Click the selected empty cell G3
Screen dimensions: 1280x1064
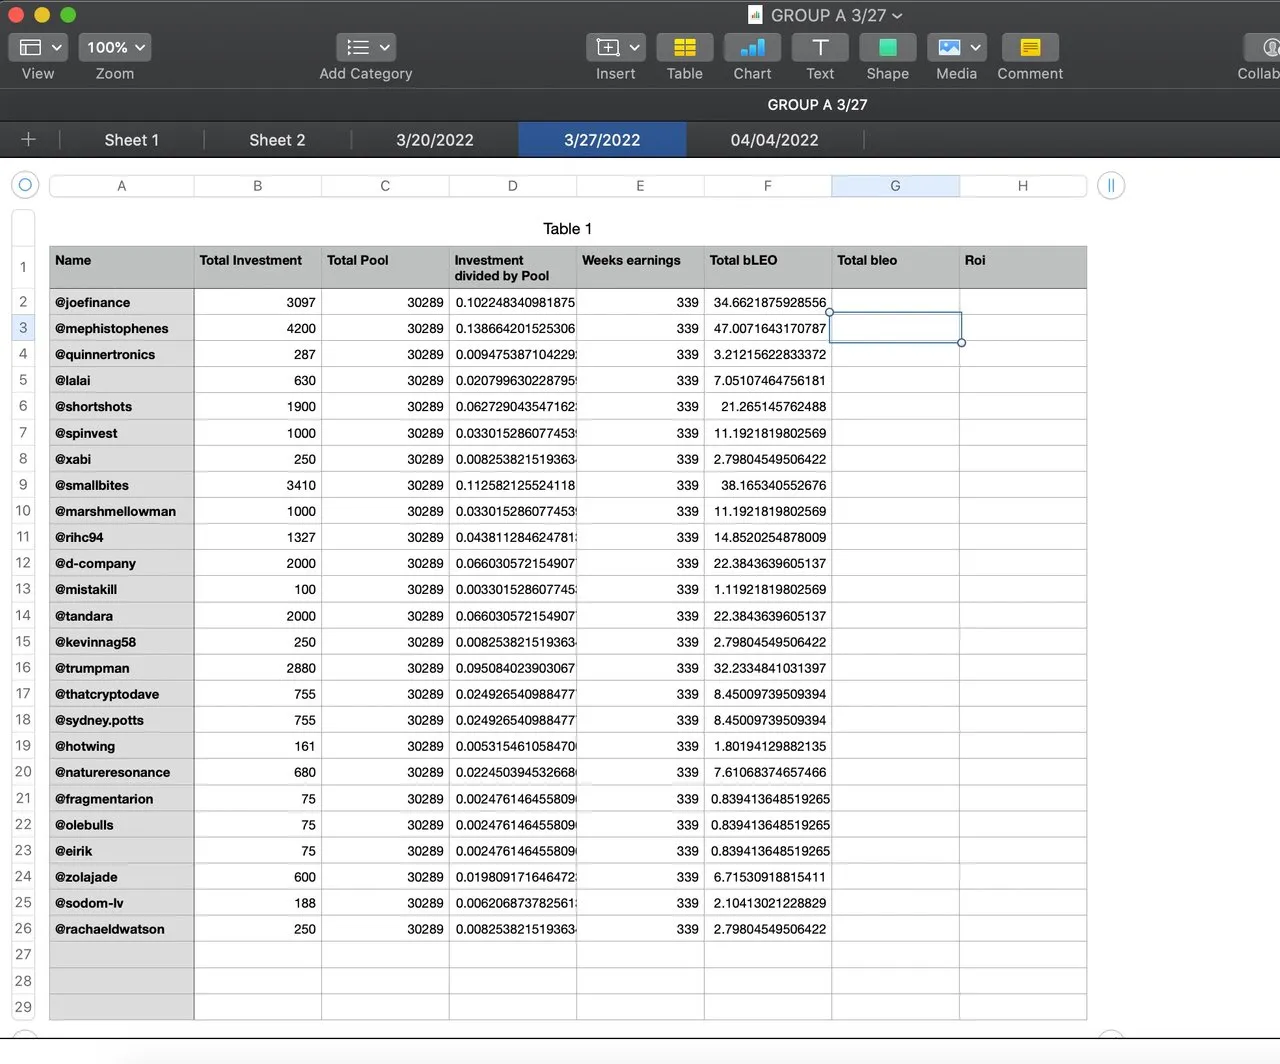tap(896, 328)
